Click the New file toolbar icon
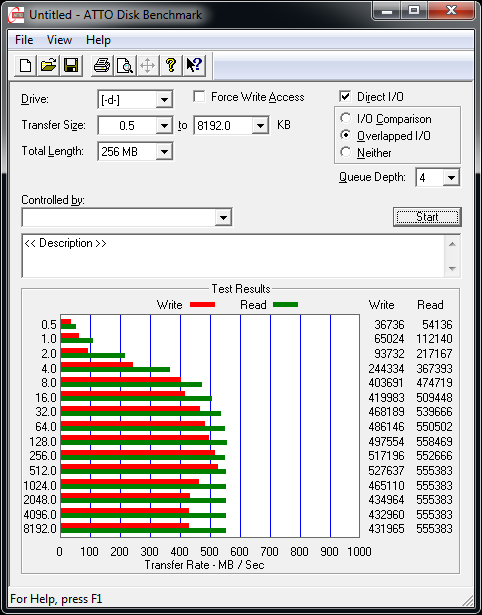The width and height of the screenshot is (482, 615). point(26,66)
